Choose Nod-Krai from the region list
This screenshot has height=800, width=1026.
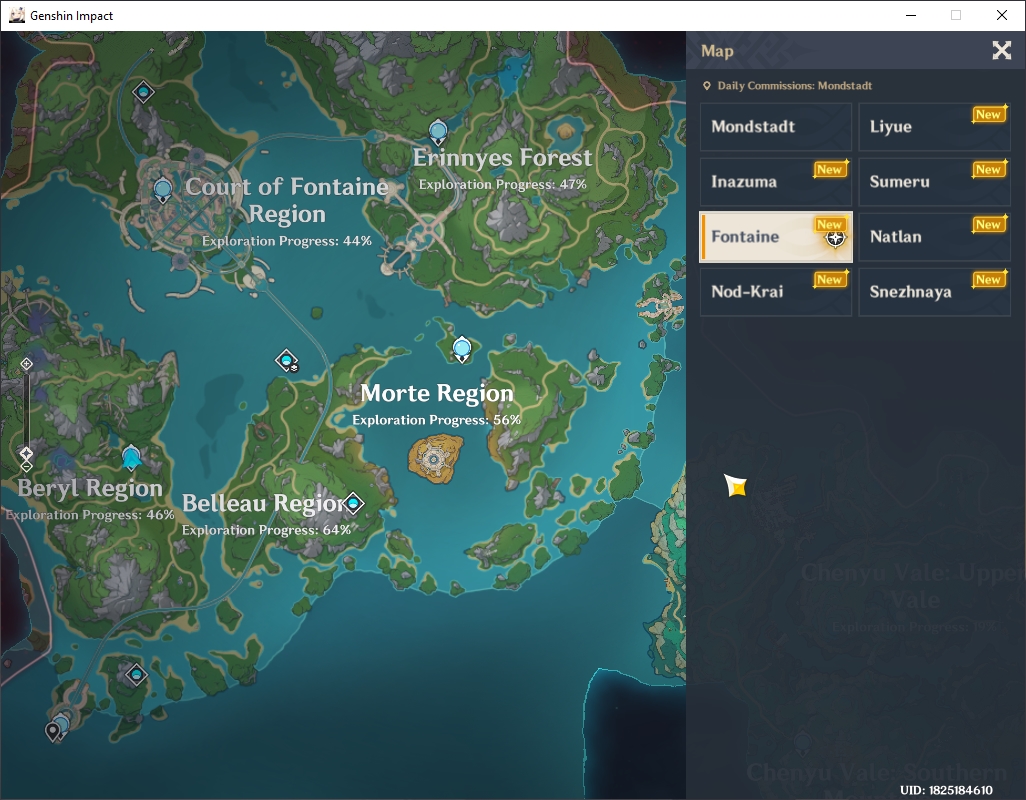(775, 291)
